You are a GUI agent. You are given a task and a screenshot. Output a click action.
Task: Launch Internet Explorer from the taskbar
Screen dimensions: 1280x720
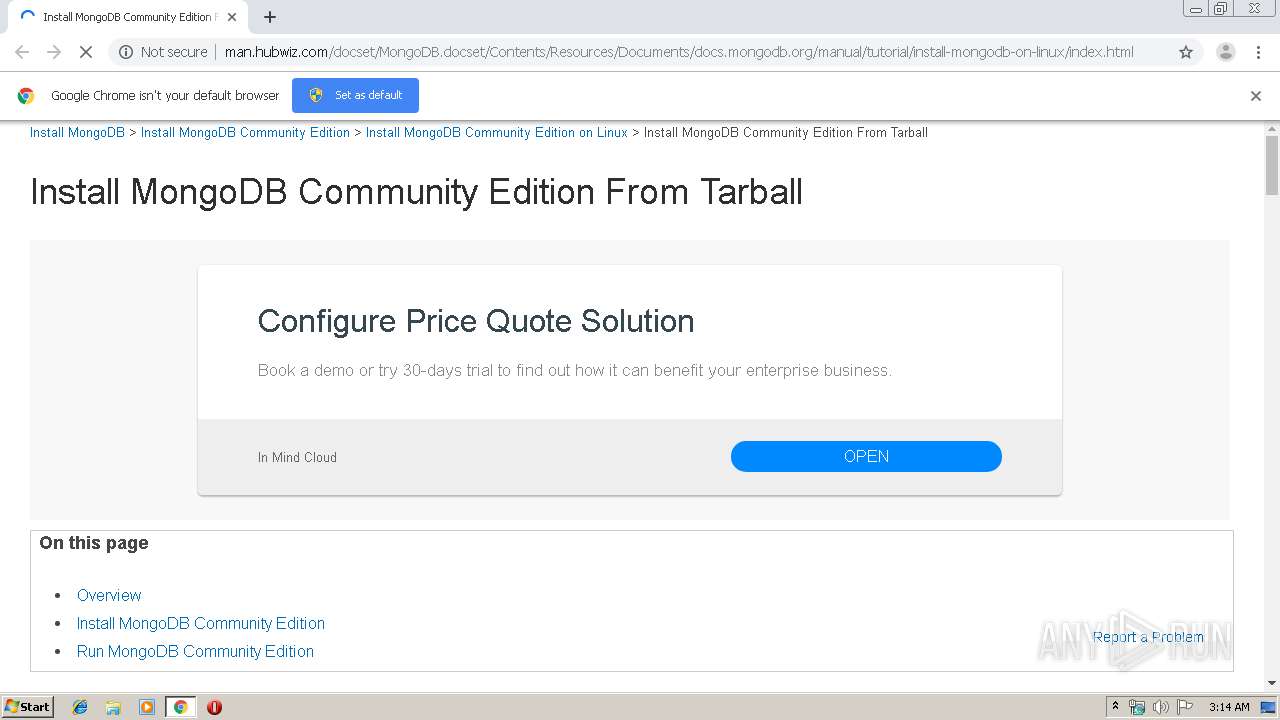click(x=80, y=707)
